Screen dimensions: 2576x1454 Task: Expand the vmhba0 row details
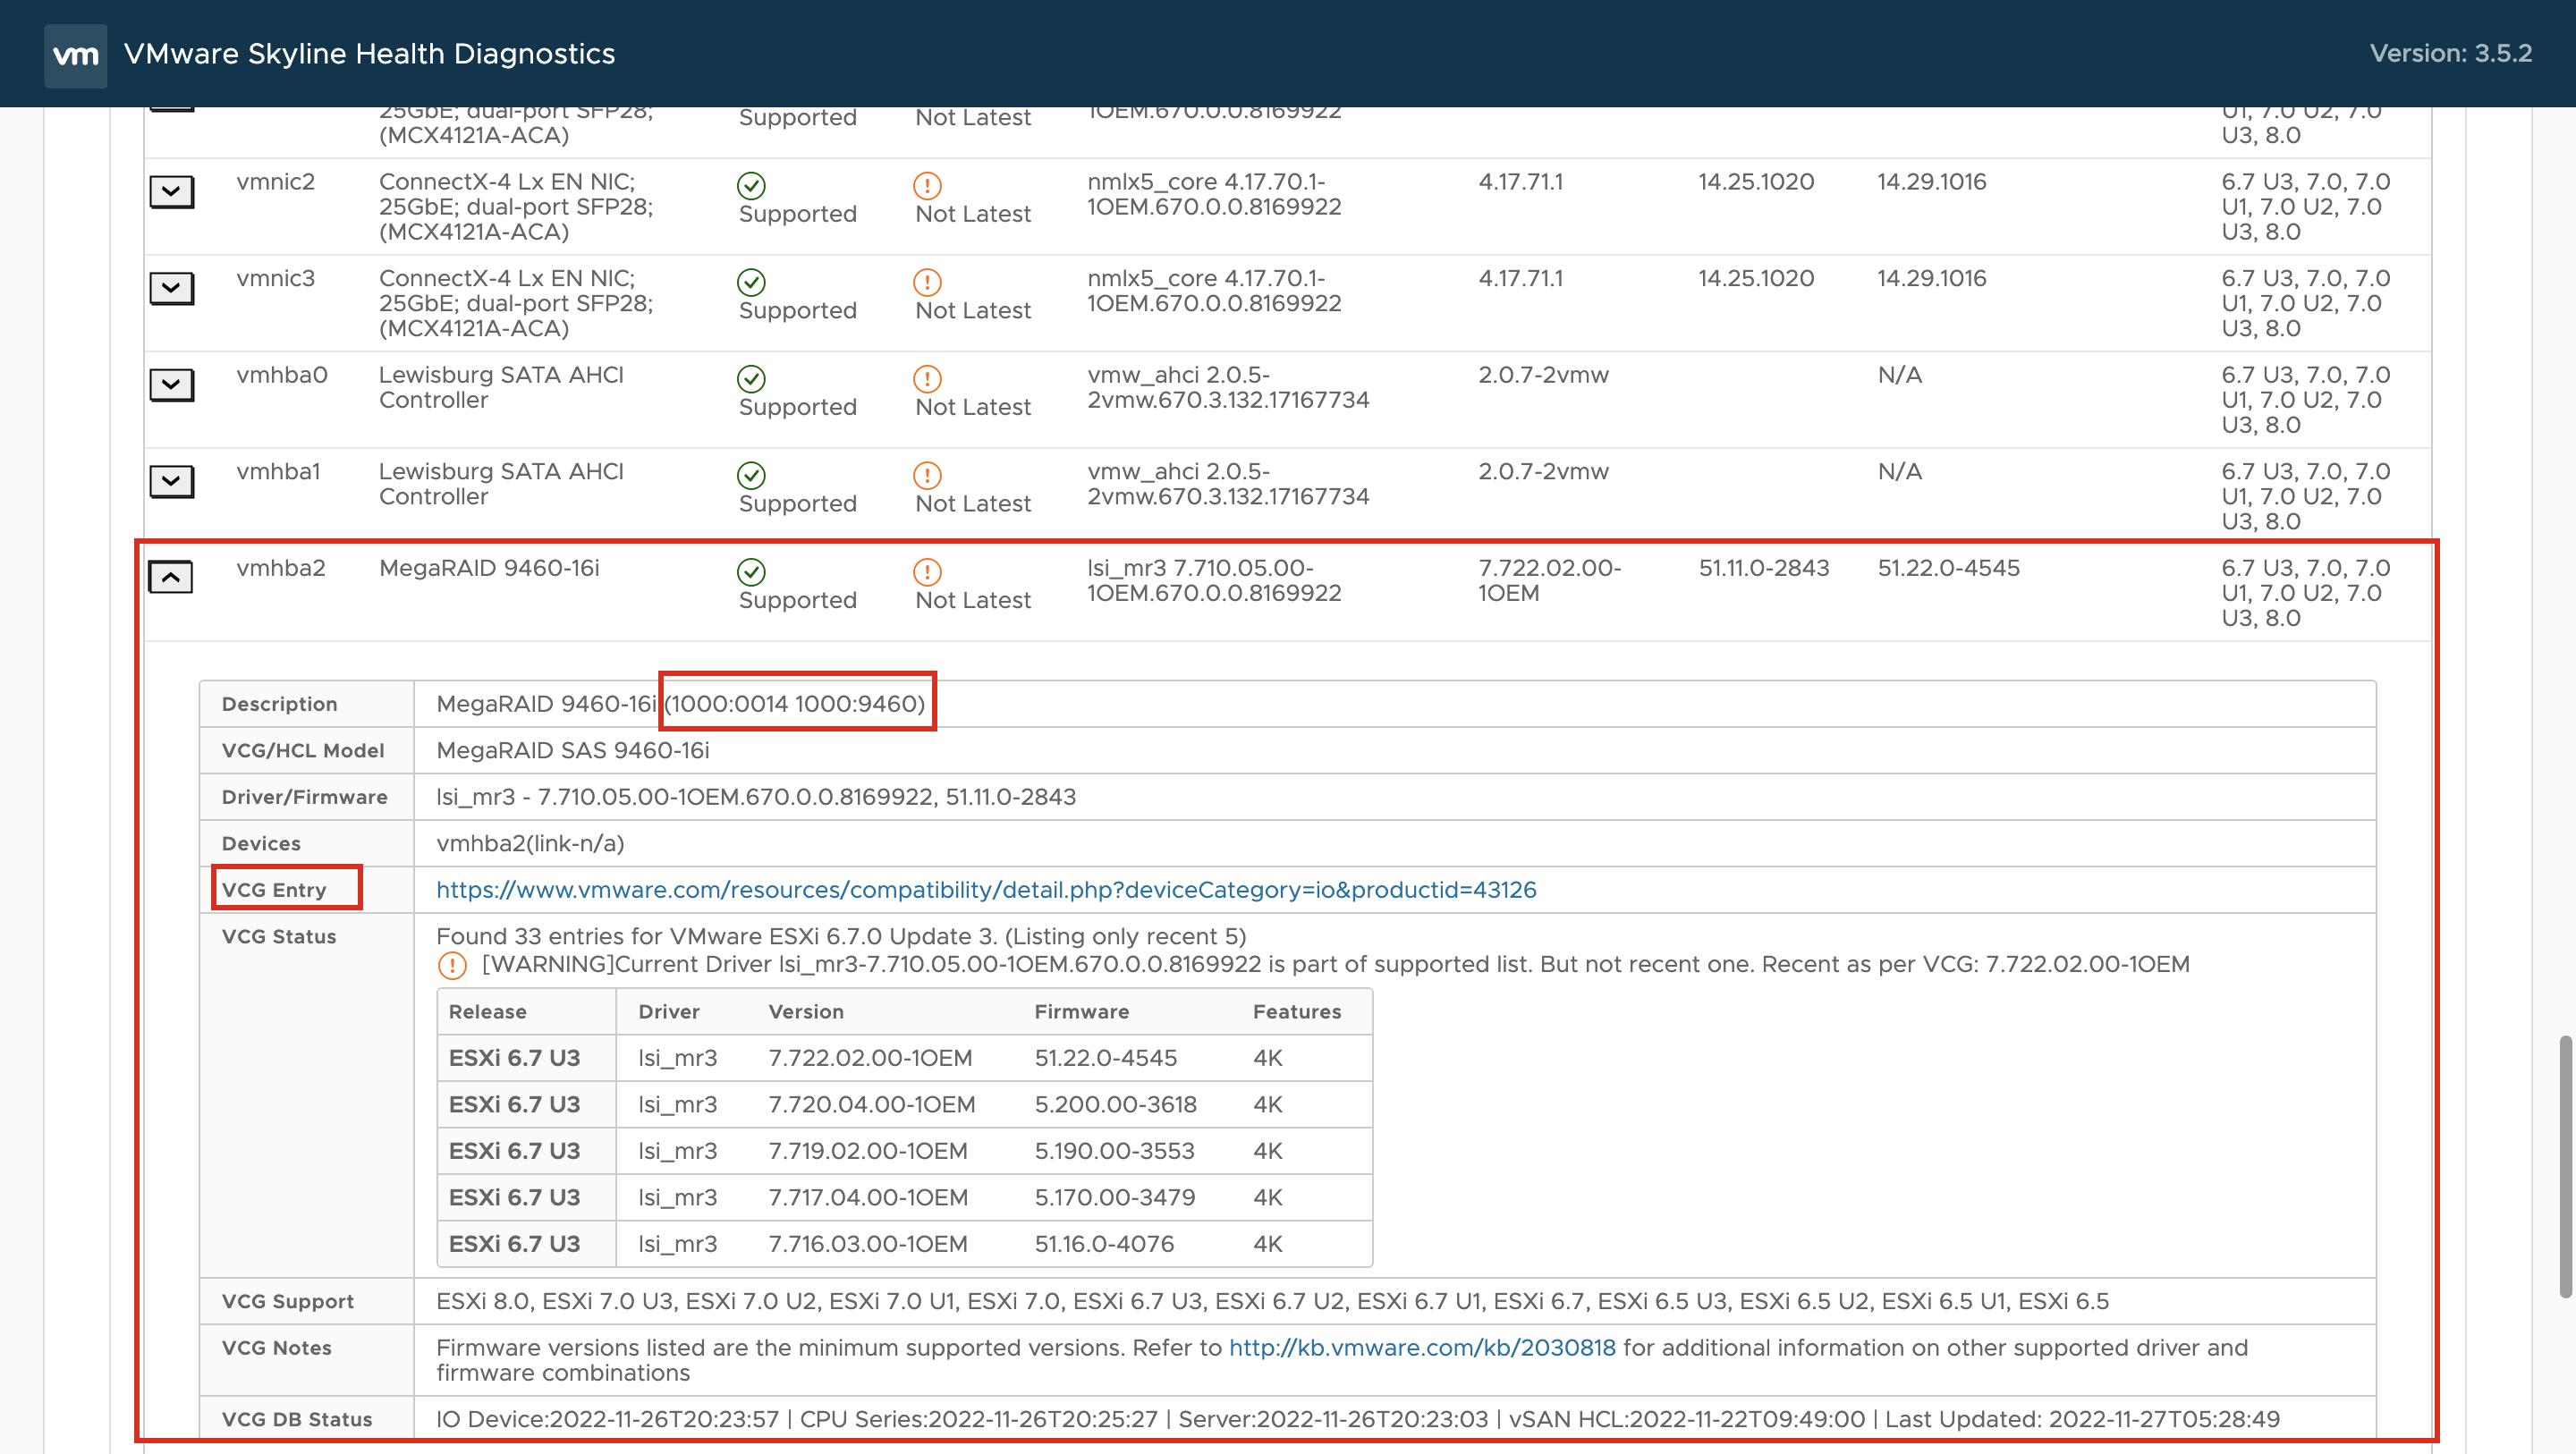171,384
